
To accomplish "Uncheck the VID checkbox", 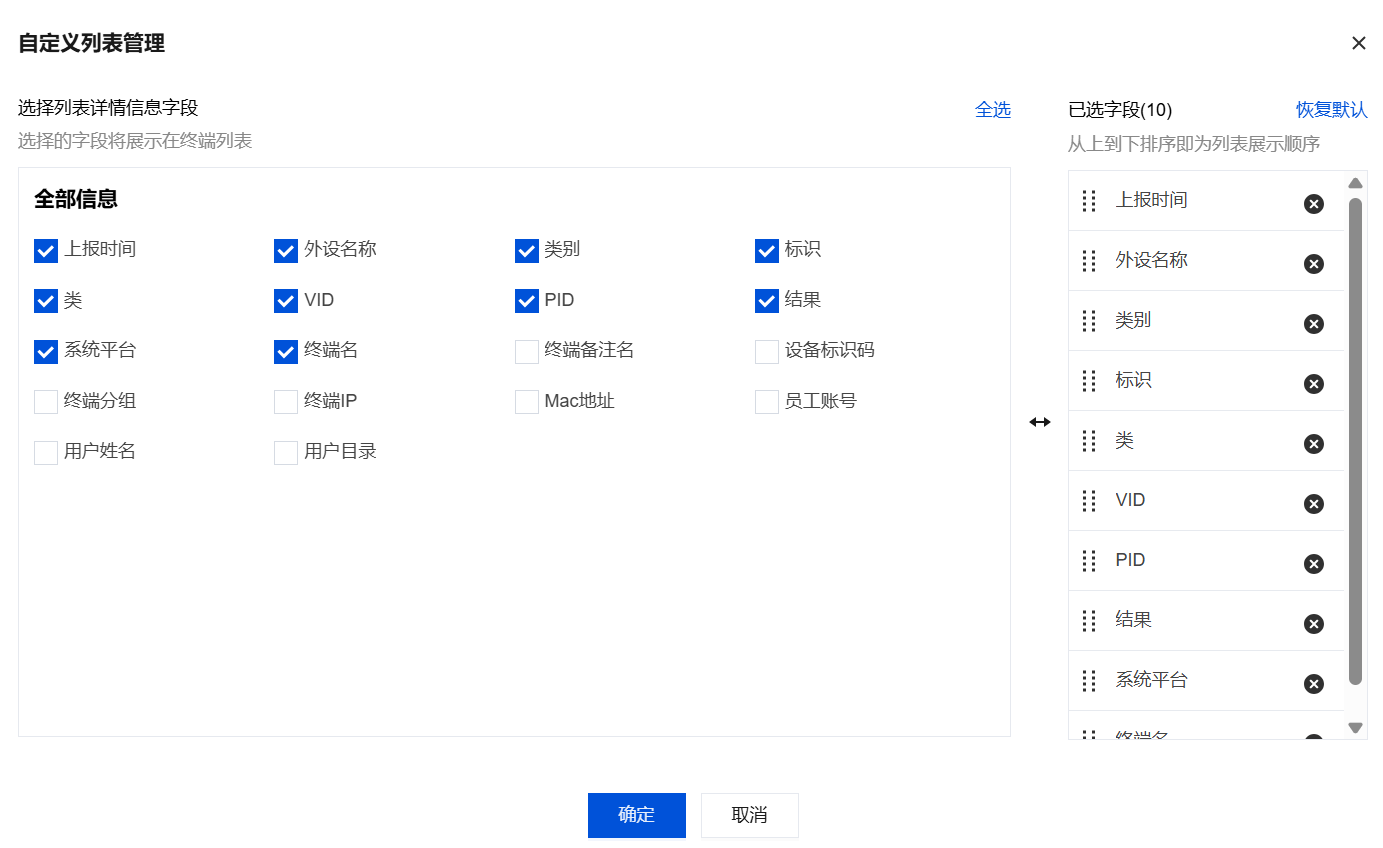I will point(286,301).
